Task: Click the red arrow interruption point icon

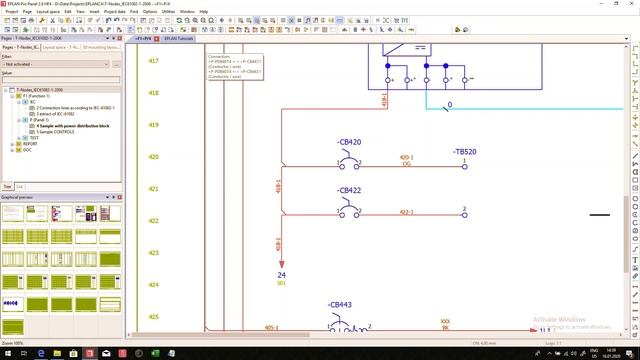Action: coord(411,29)
